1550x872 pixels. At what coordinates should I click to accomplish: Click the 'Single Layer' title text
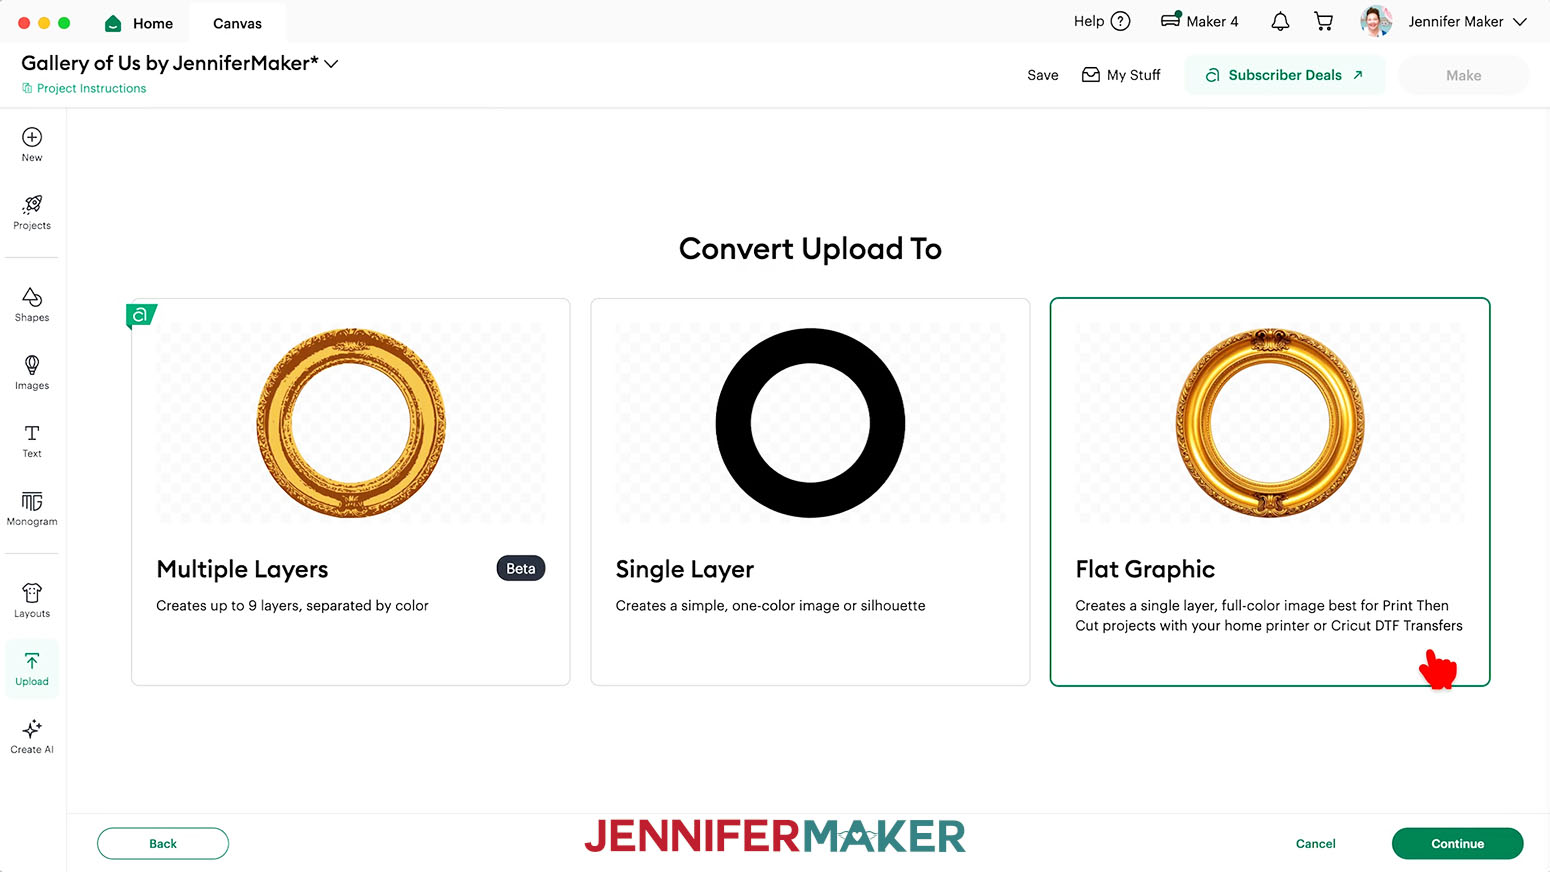coord(685,569)
